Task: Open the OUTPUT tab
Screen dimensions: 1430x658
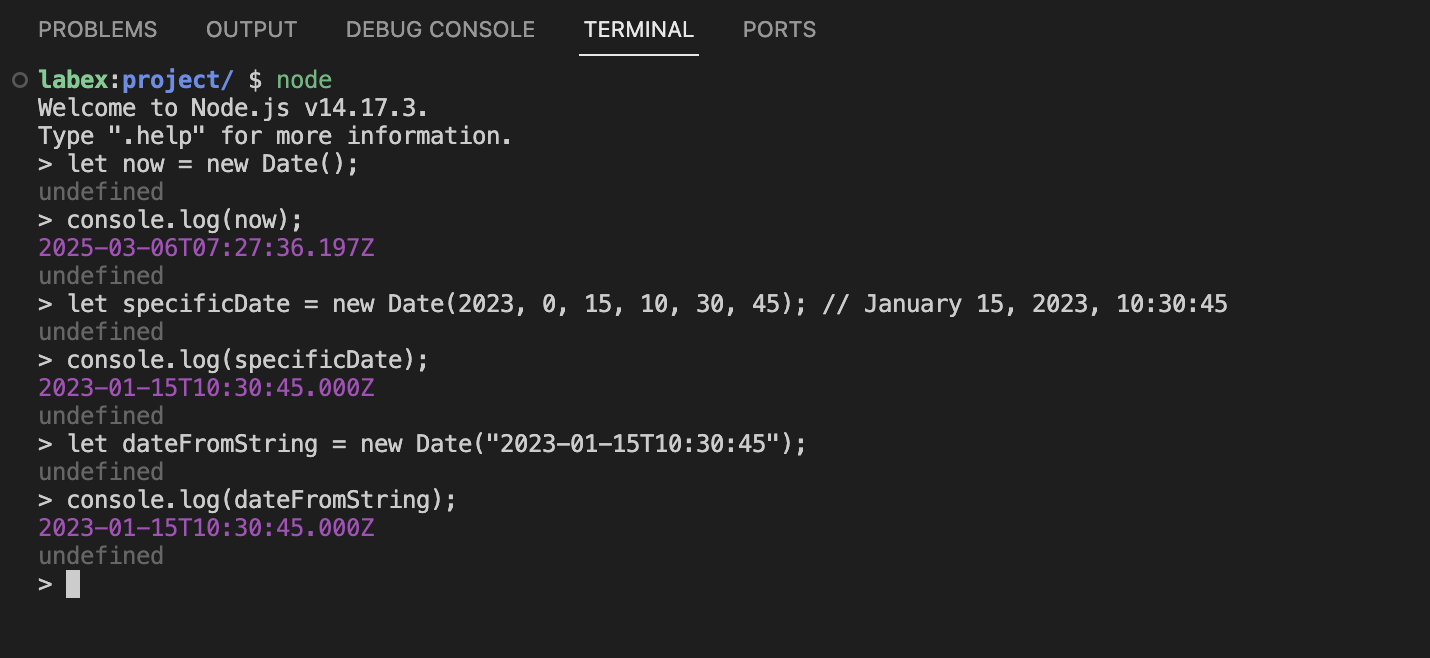Action: pyautogui.click(x=250, y=29)
